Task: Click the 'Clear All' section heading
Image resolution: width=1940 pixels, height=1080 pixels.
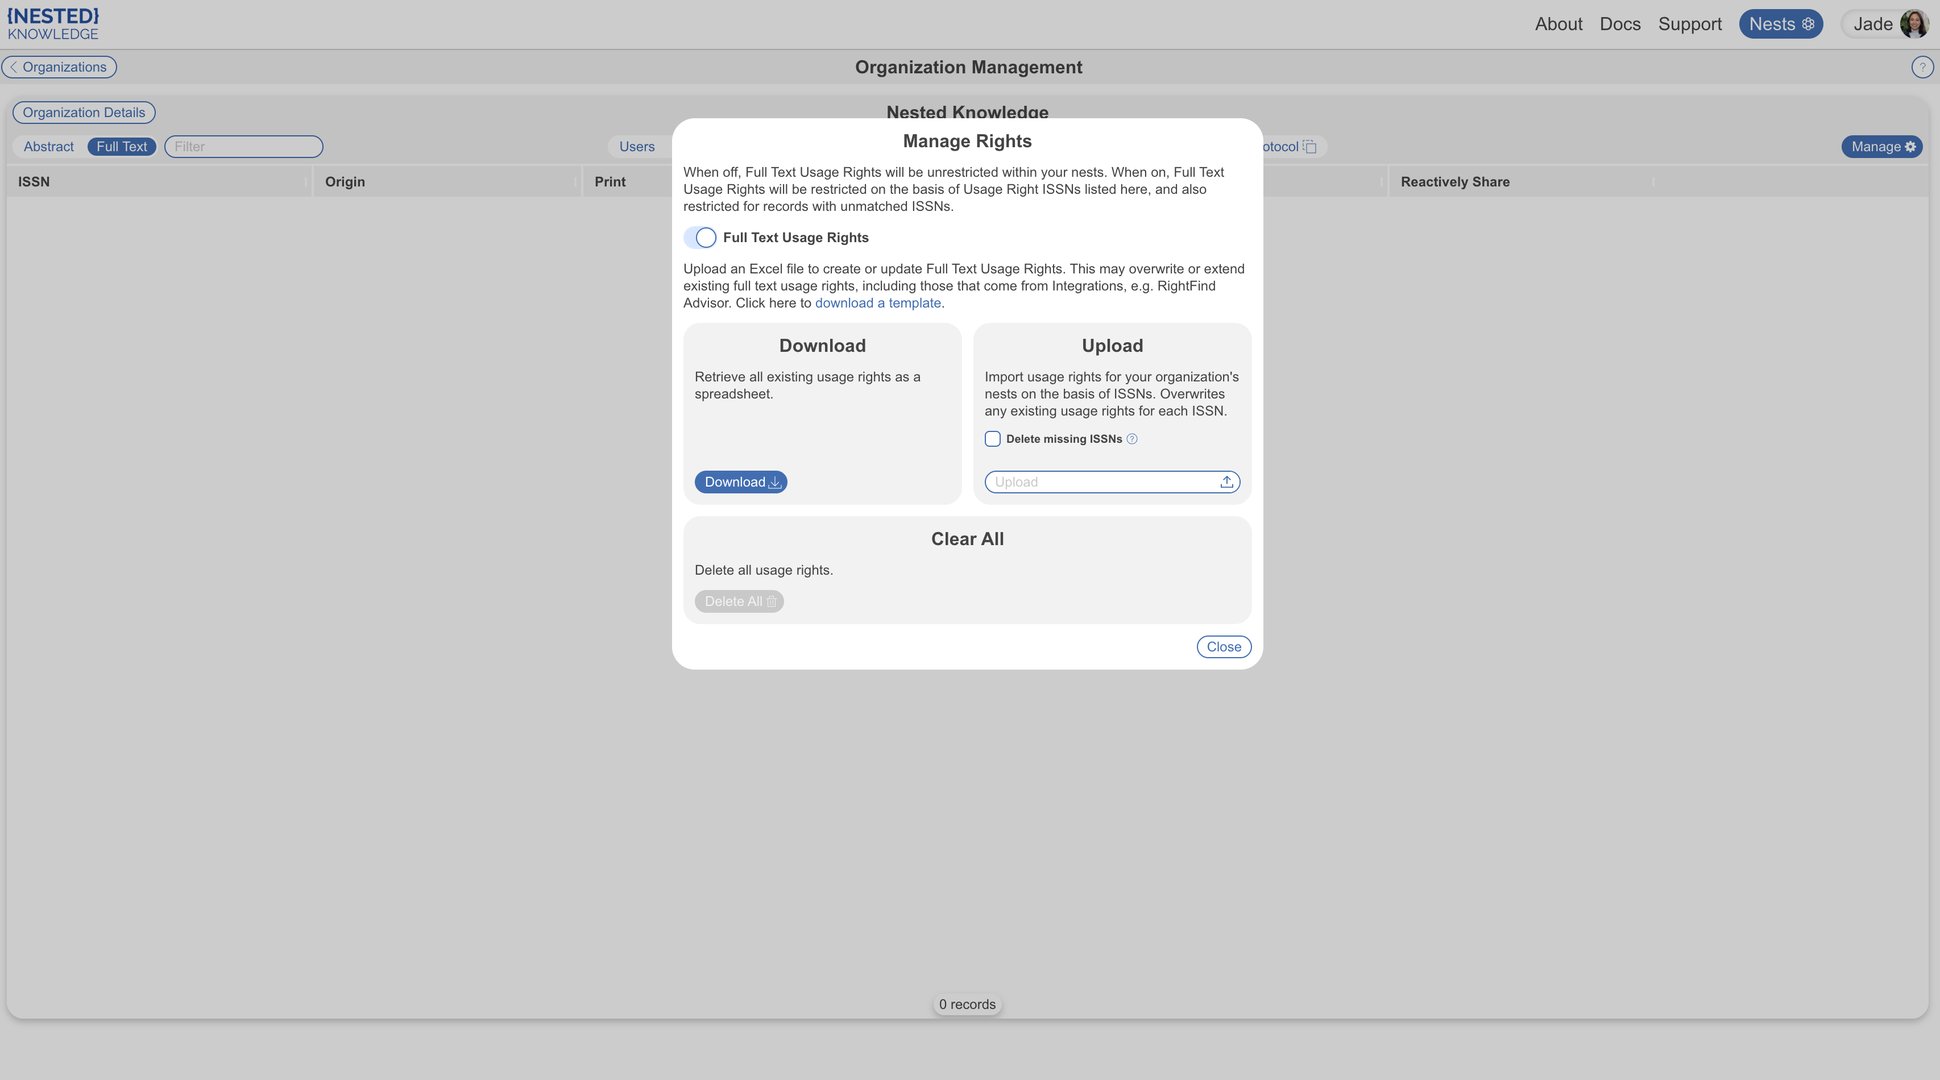Action: pos(967,539)
